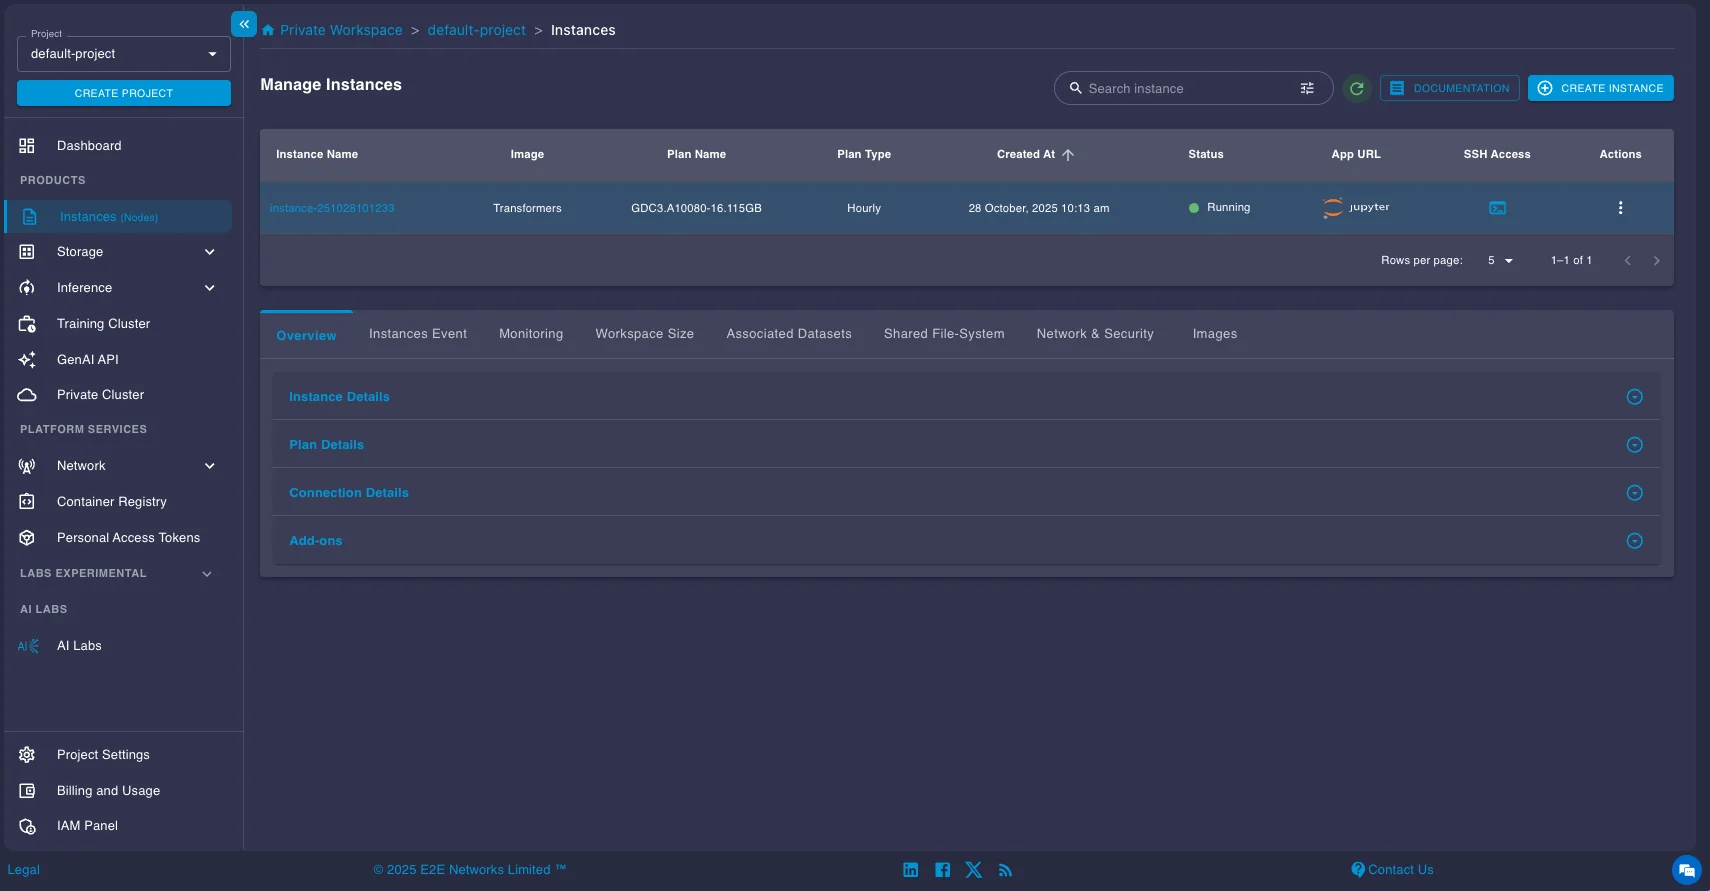Open Jupyter App URL
The width and height of the screenshot is (1710, 891).
[1356, 208]
